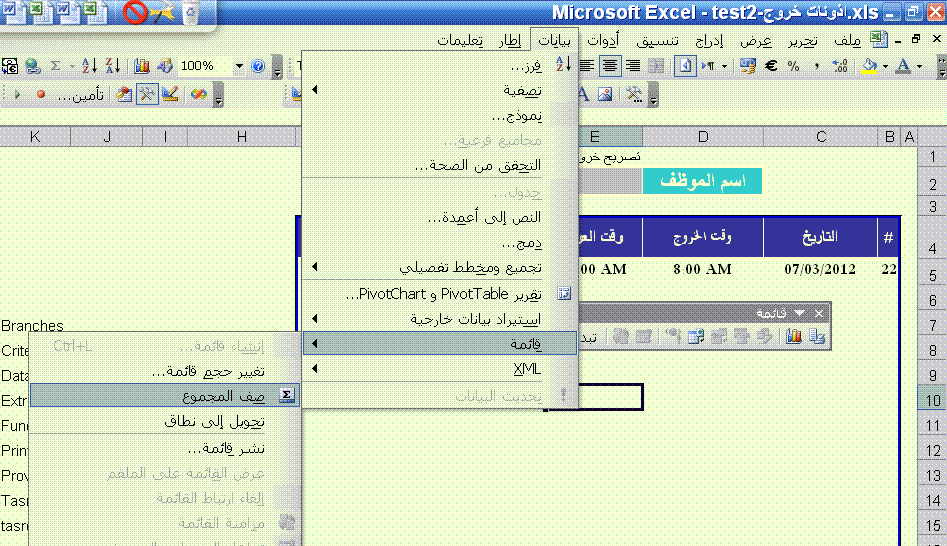Image resolution: width=947 pixels, height=546 pixels.
Task: Apply the Percent style icon
Action: click(794, 66)
